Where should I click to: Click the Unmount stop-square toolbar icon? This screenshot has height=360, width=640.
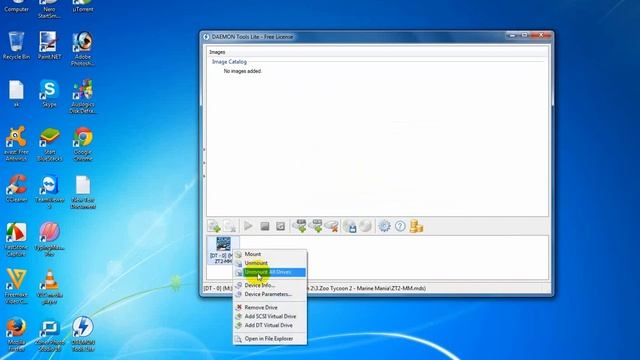[x=264, y=226]
